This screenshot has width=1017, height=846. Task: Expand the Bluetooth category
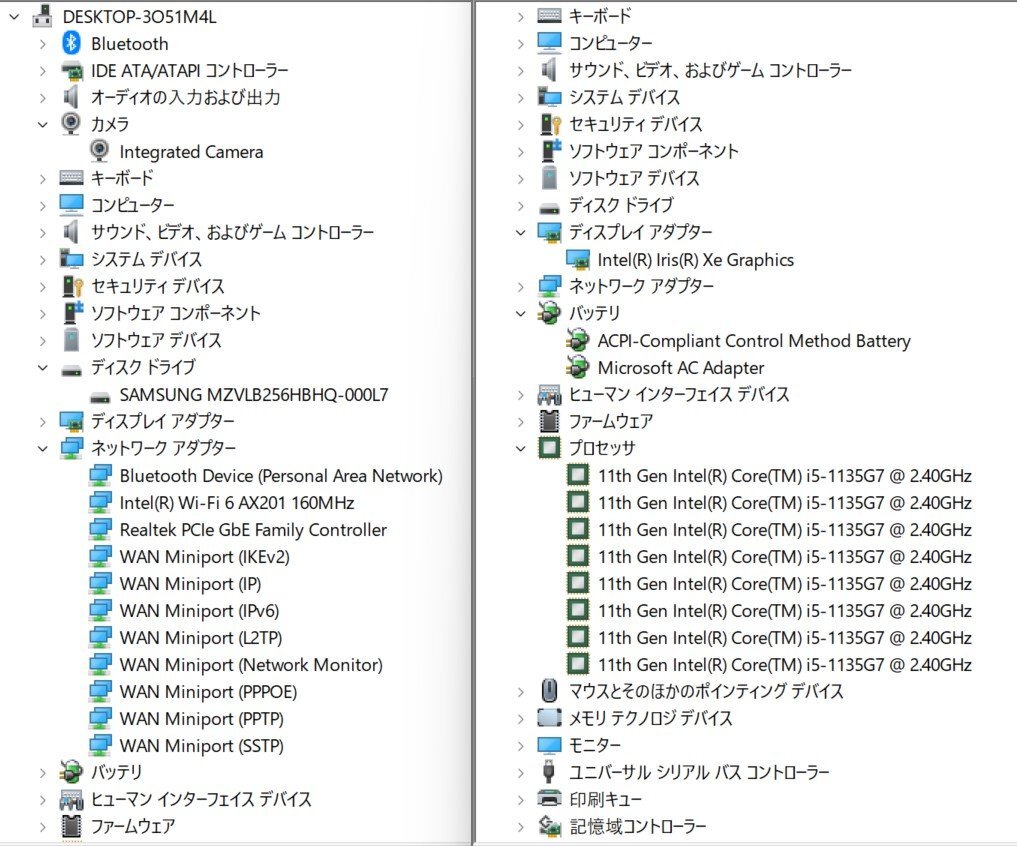point(42,44)
